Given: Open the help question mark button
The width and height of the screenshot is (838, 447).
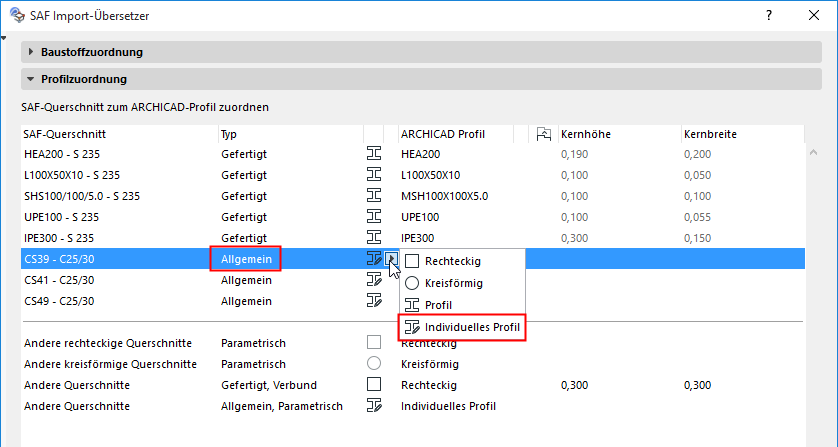Looking at the screenshot, I should 769,16.
